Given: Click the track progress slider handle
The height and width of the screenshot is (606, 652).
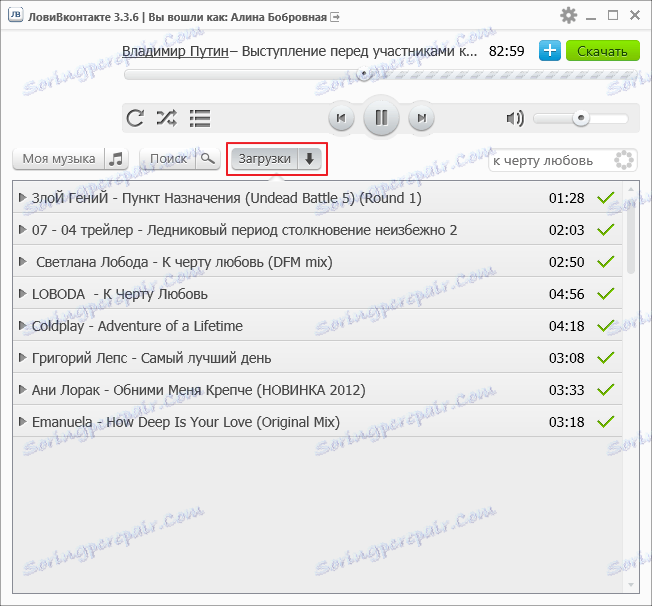Looking at the screenshot, I should coord(364,74).
